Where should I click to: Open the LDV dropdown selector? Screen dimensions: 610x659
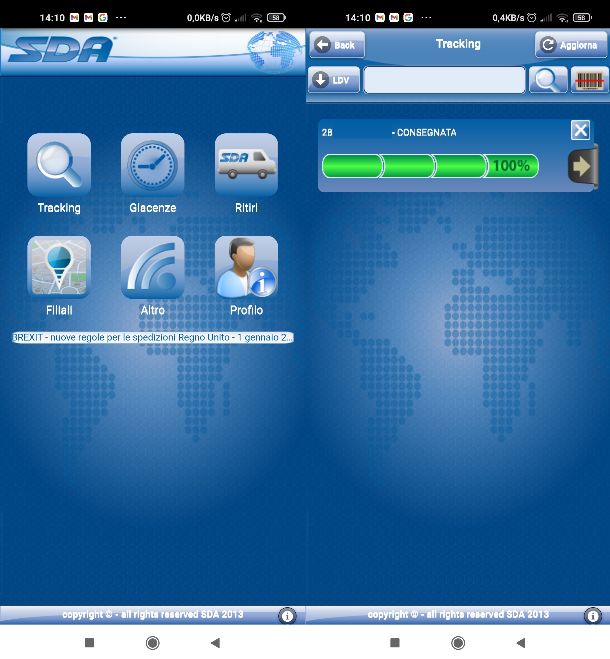tap(334, 79)
